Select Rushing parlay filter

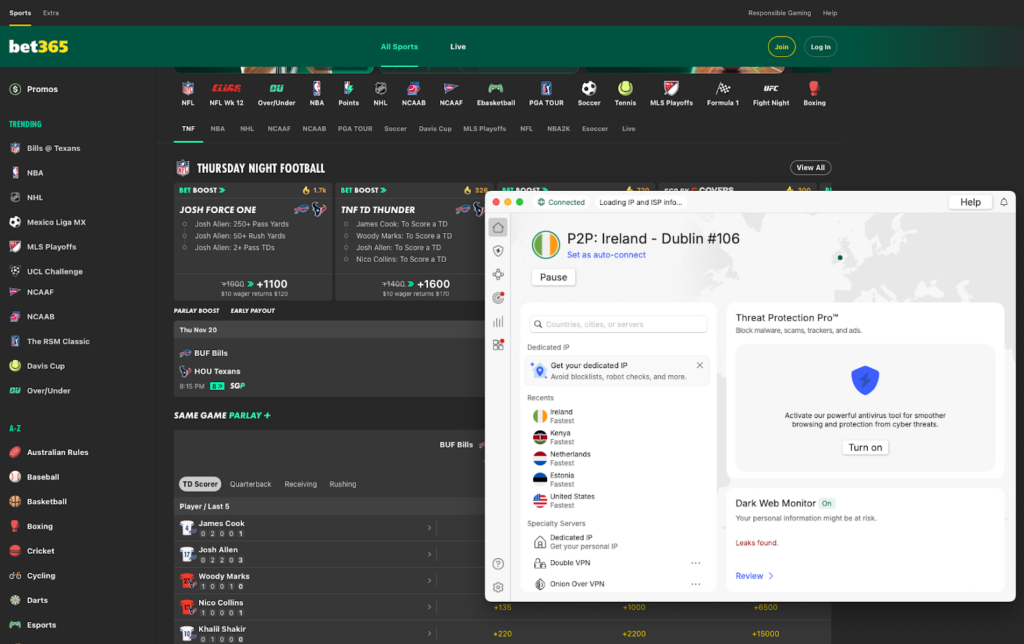tap(342, 484)
